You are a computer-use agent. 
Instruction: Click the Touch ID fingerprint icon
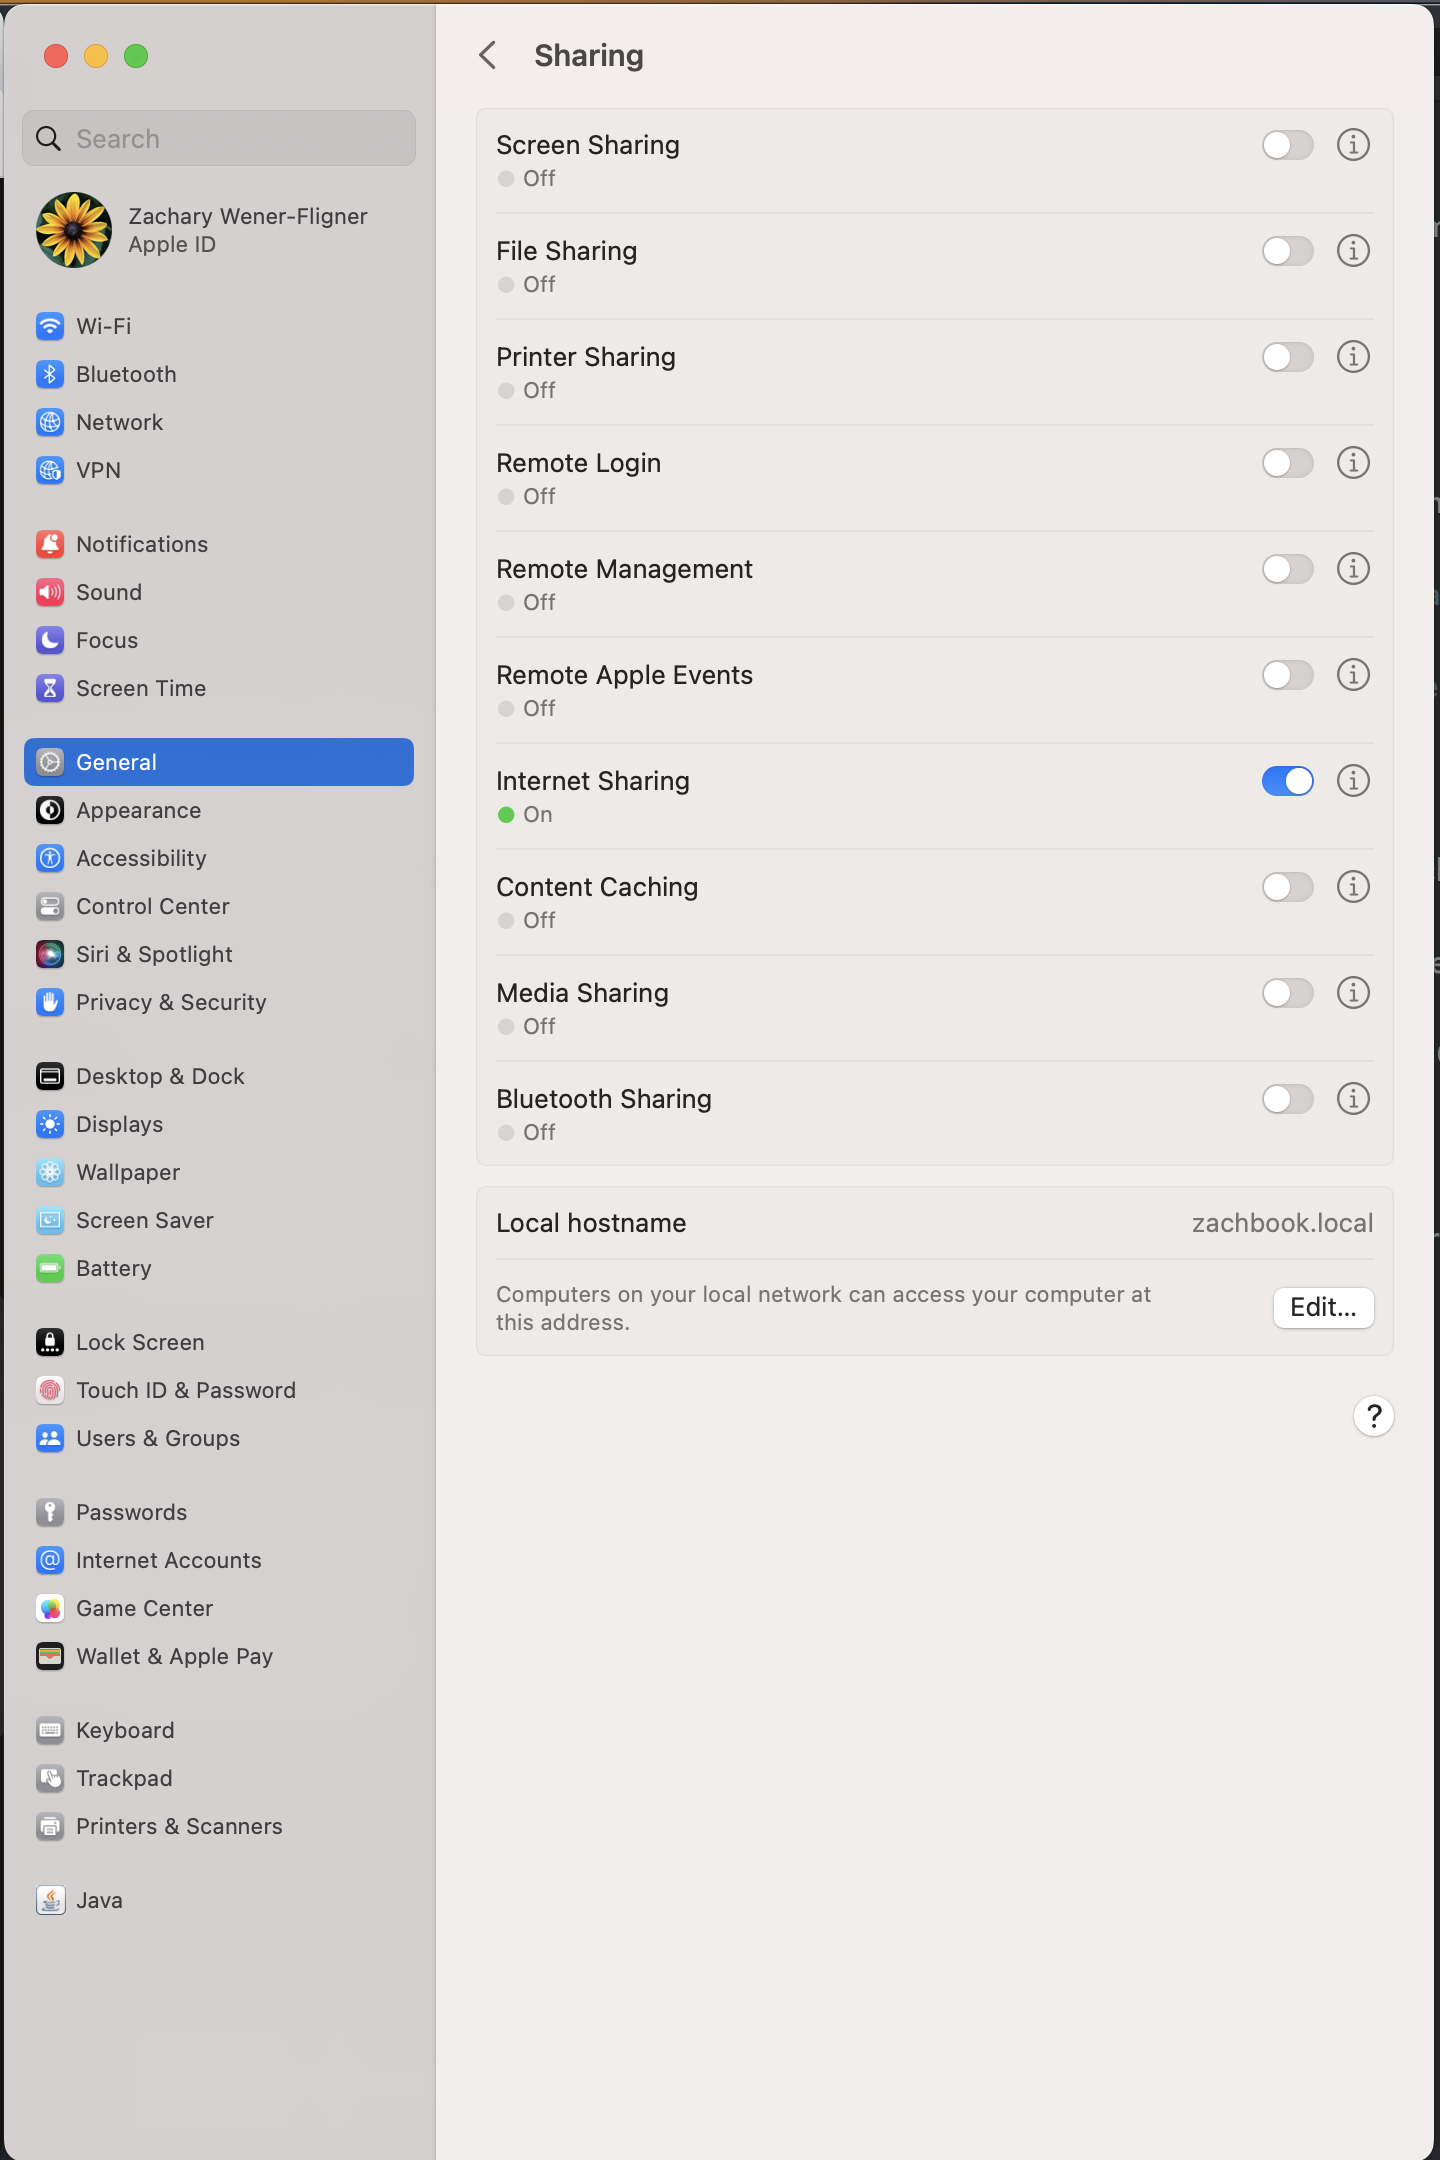coord(50,1390)
